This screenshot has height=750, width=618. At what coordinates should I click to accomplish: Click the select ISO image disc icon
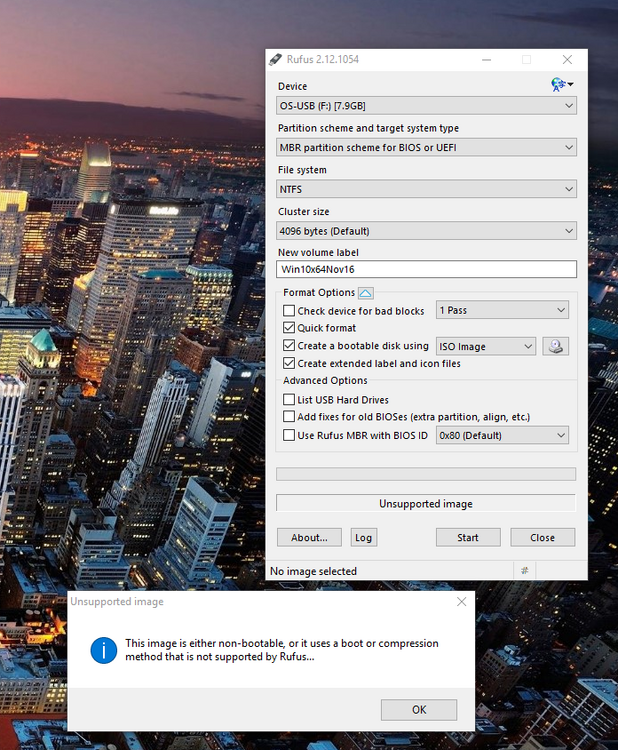[x=555, y=346]
